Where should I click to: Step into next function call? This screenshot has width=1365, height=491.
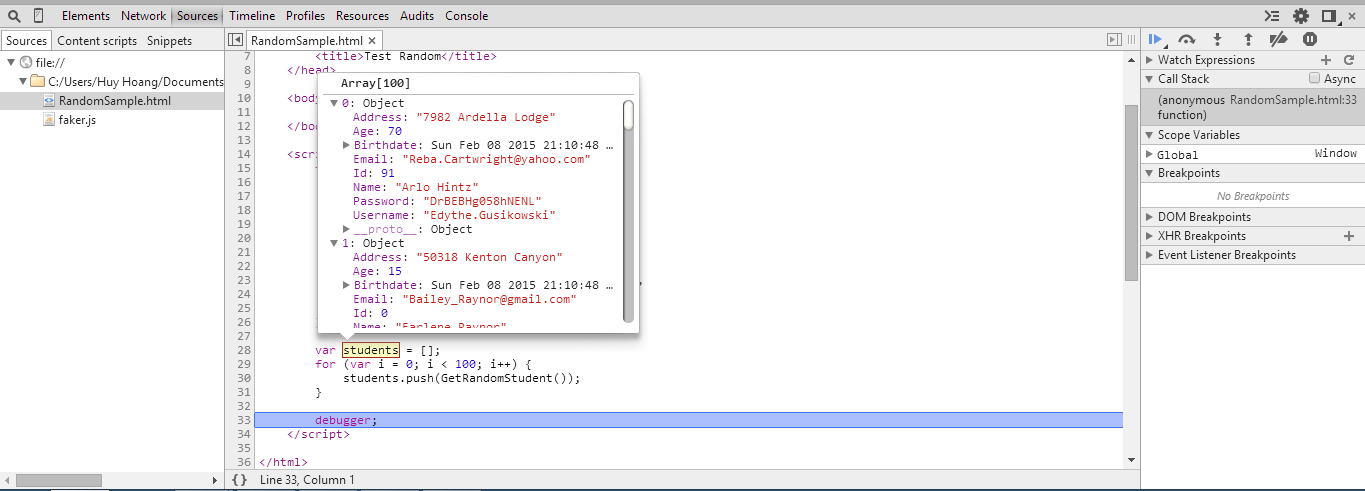1217,40
